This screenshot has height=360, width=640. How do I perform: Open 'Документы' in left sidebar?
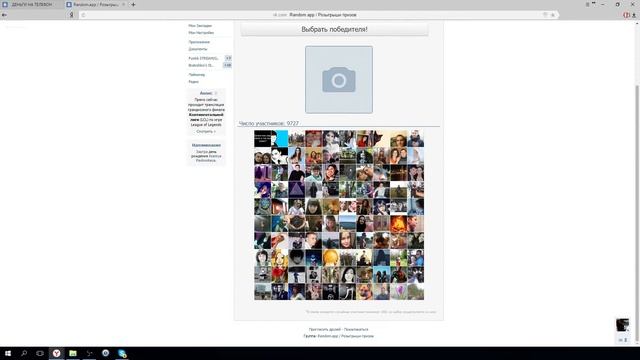[x=198, y=49]
